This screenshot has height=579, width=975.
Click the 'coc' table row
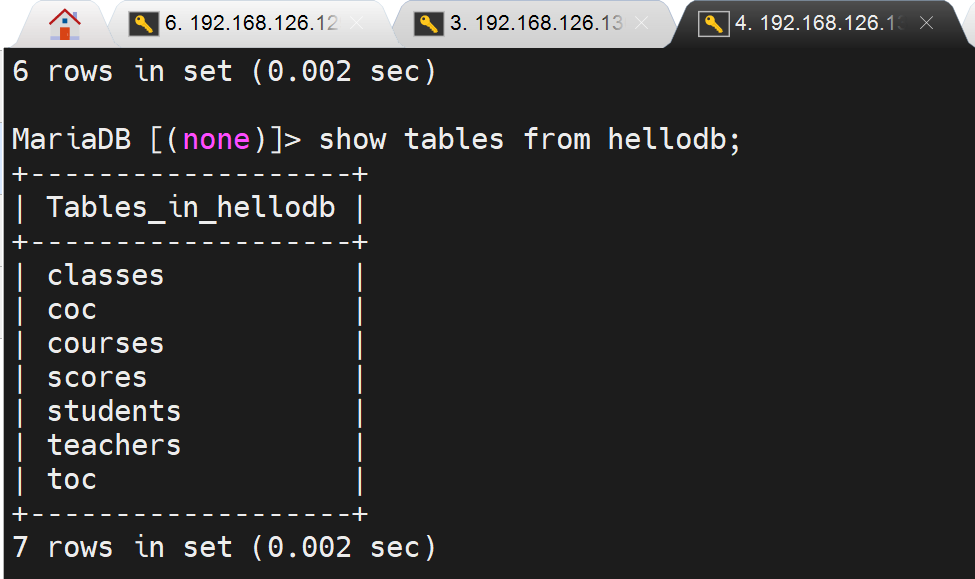pos(72,309)
